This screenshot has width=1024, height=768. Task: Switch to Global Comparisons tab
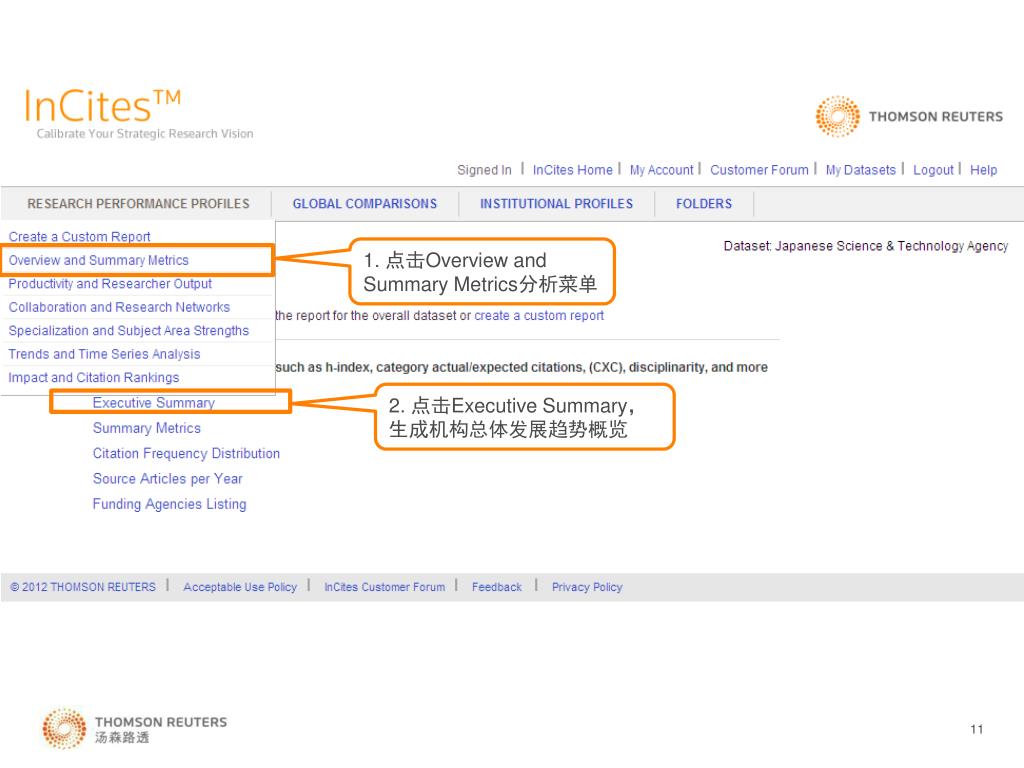365,204
